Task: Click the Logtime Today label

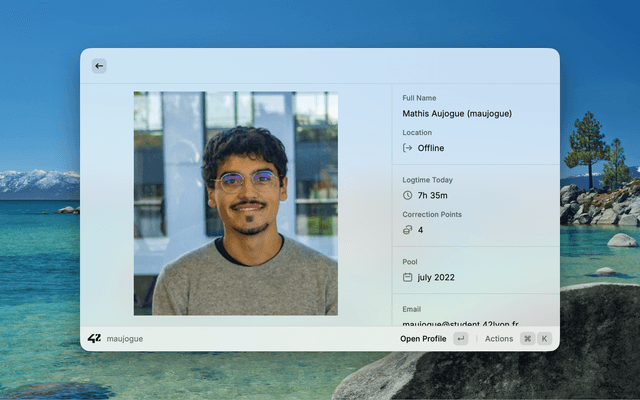Action: (427, 180)
